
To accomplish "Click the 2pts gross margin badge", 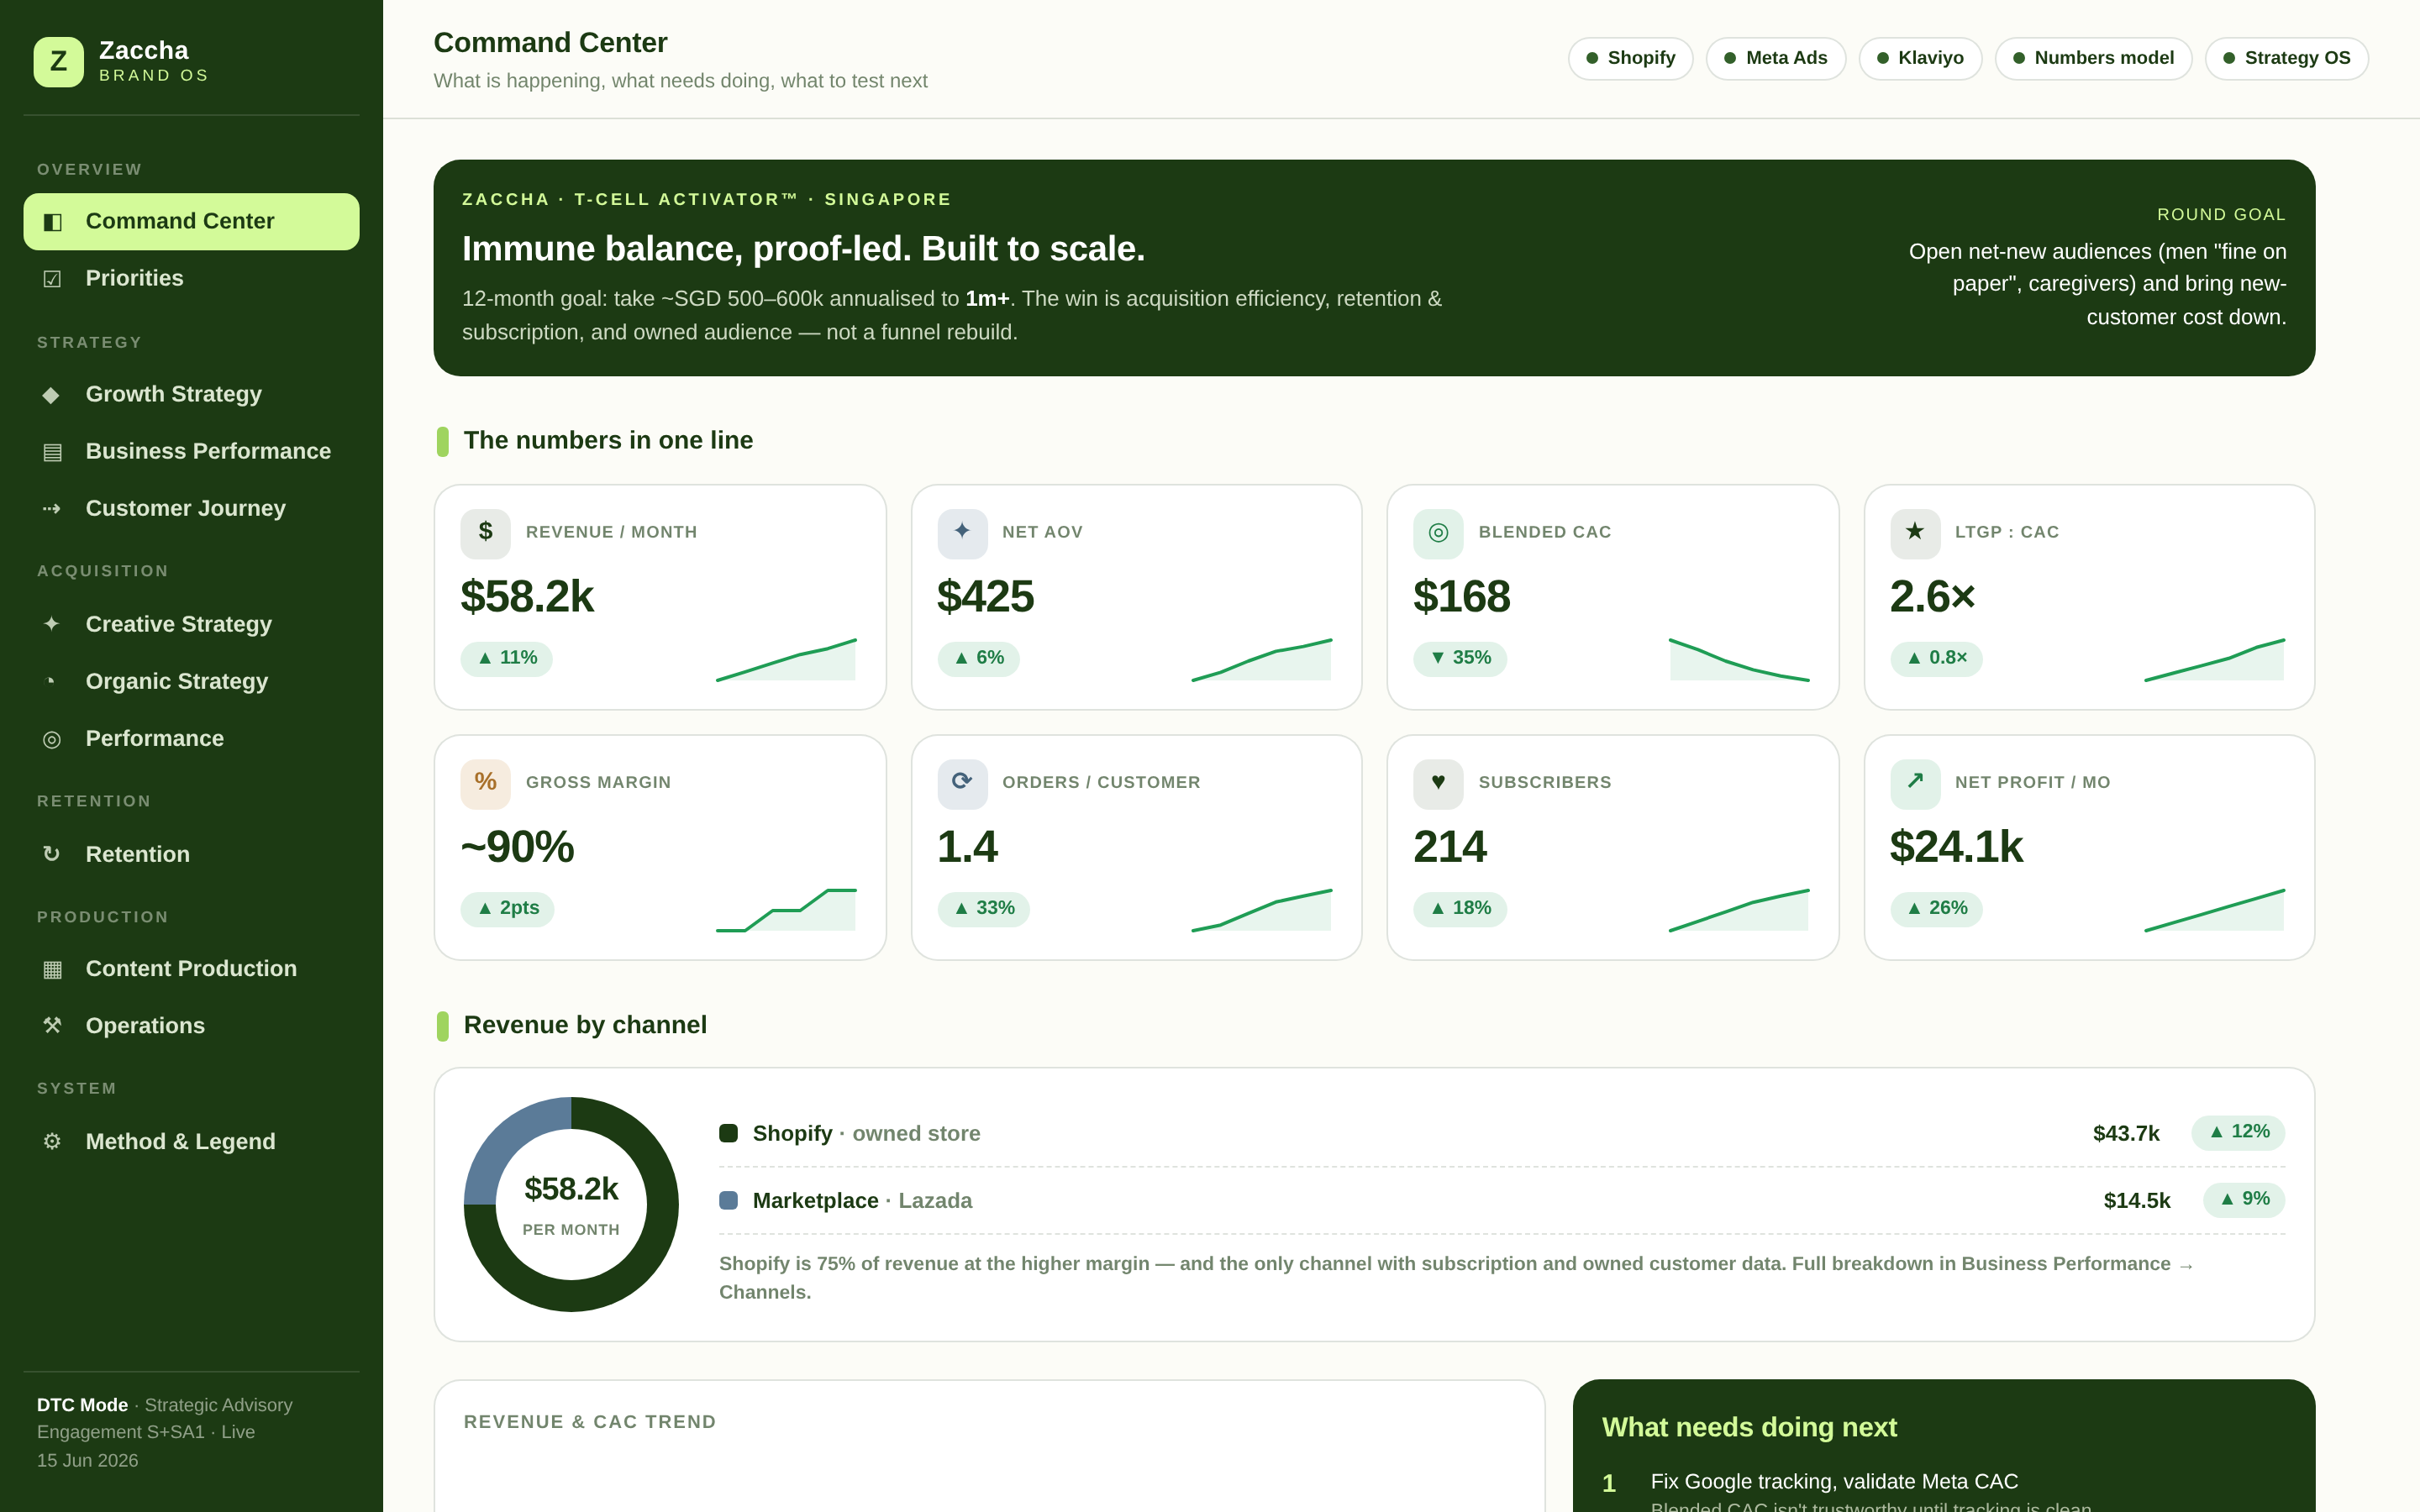I will point(507,908).
